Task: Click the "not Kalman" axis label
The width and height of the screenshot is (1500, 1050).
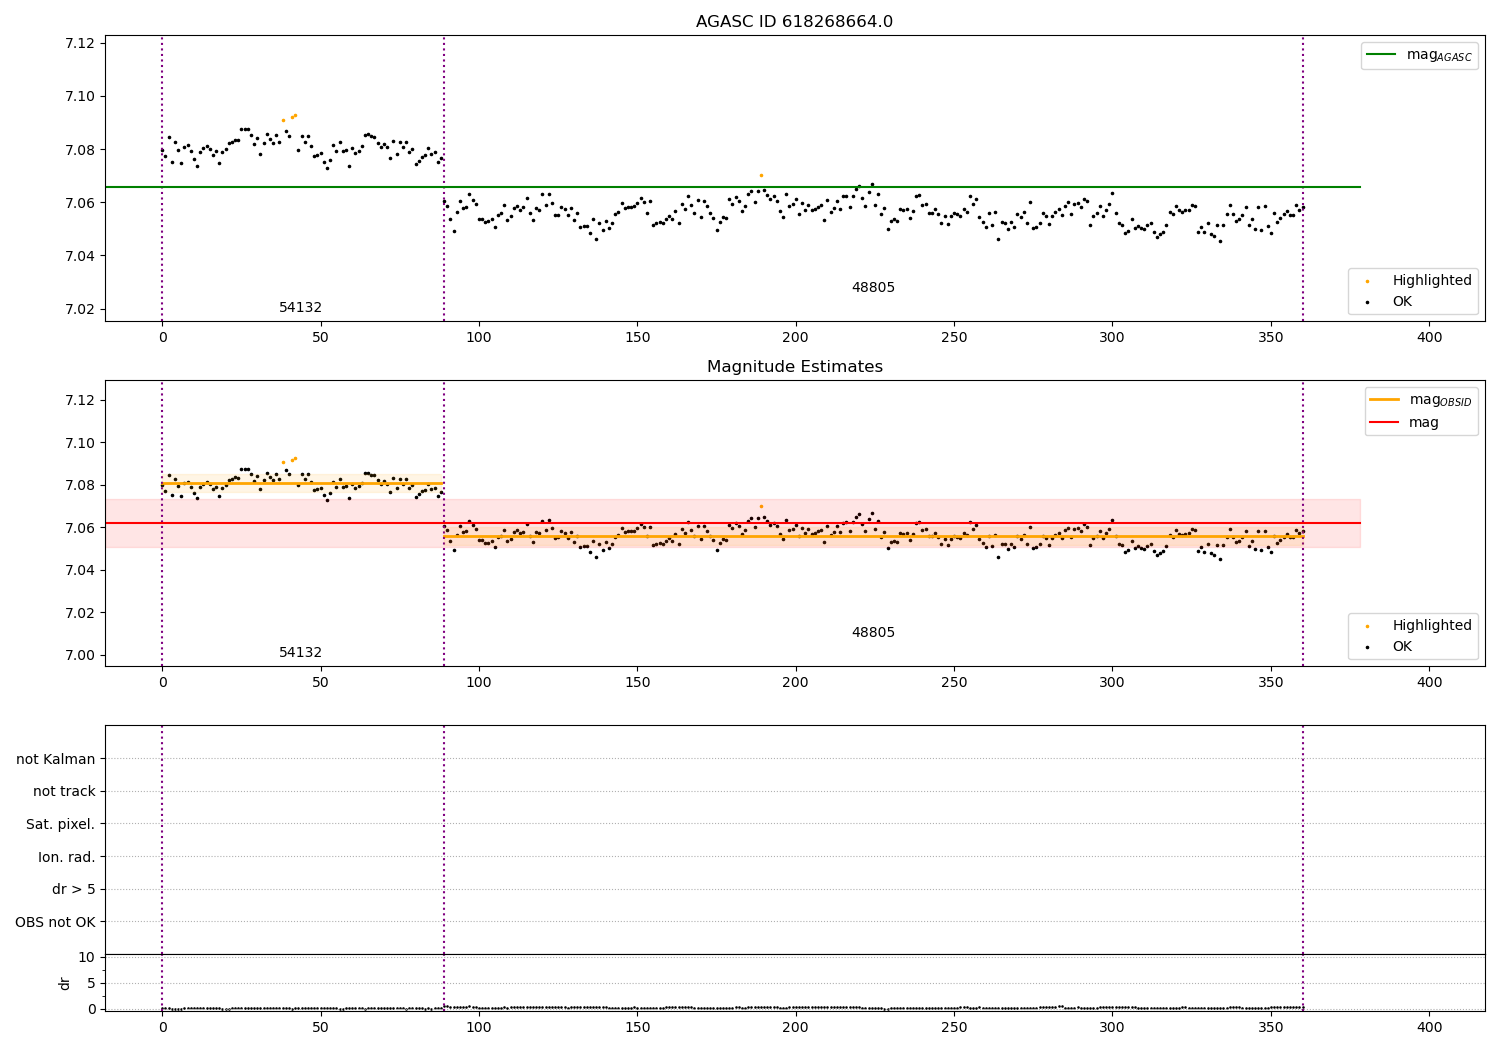Action: tap(56, 759)
